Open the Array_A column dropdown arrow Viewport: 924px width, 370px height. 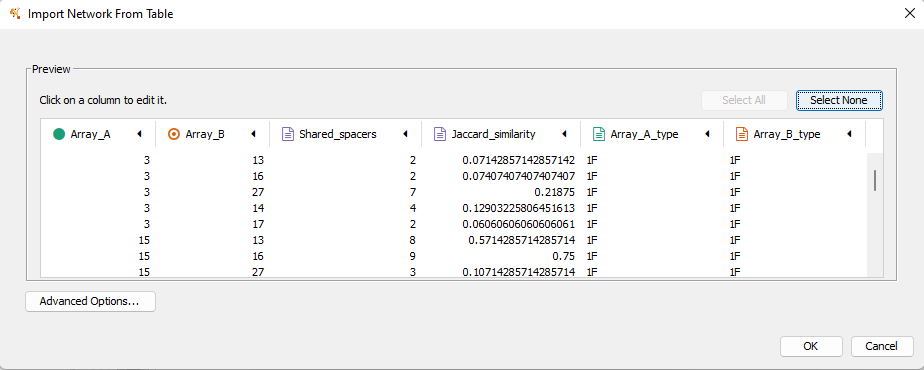pos(140,134)
